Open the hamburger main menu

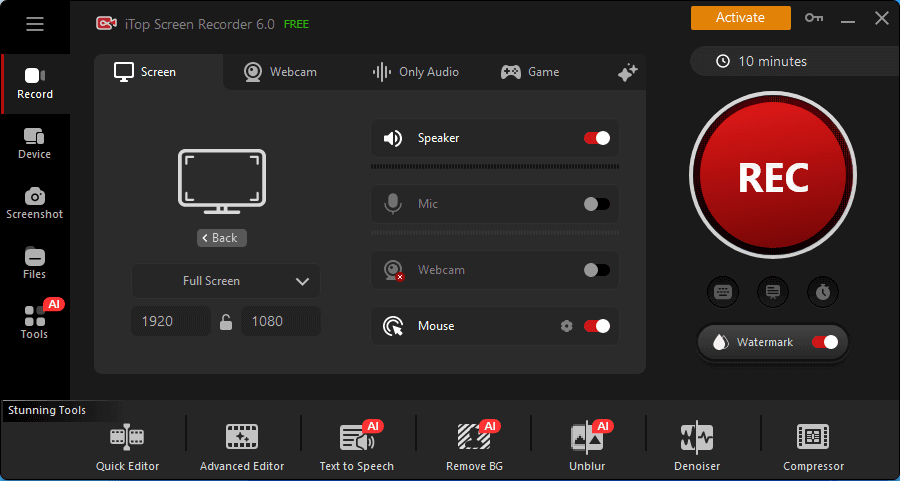pyautogui.click(x=35, y=24)
